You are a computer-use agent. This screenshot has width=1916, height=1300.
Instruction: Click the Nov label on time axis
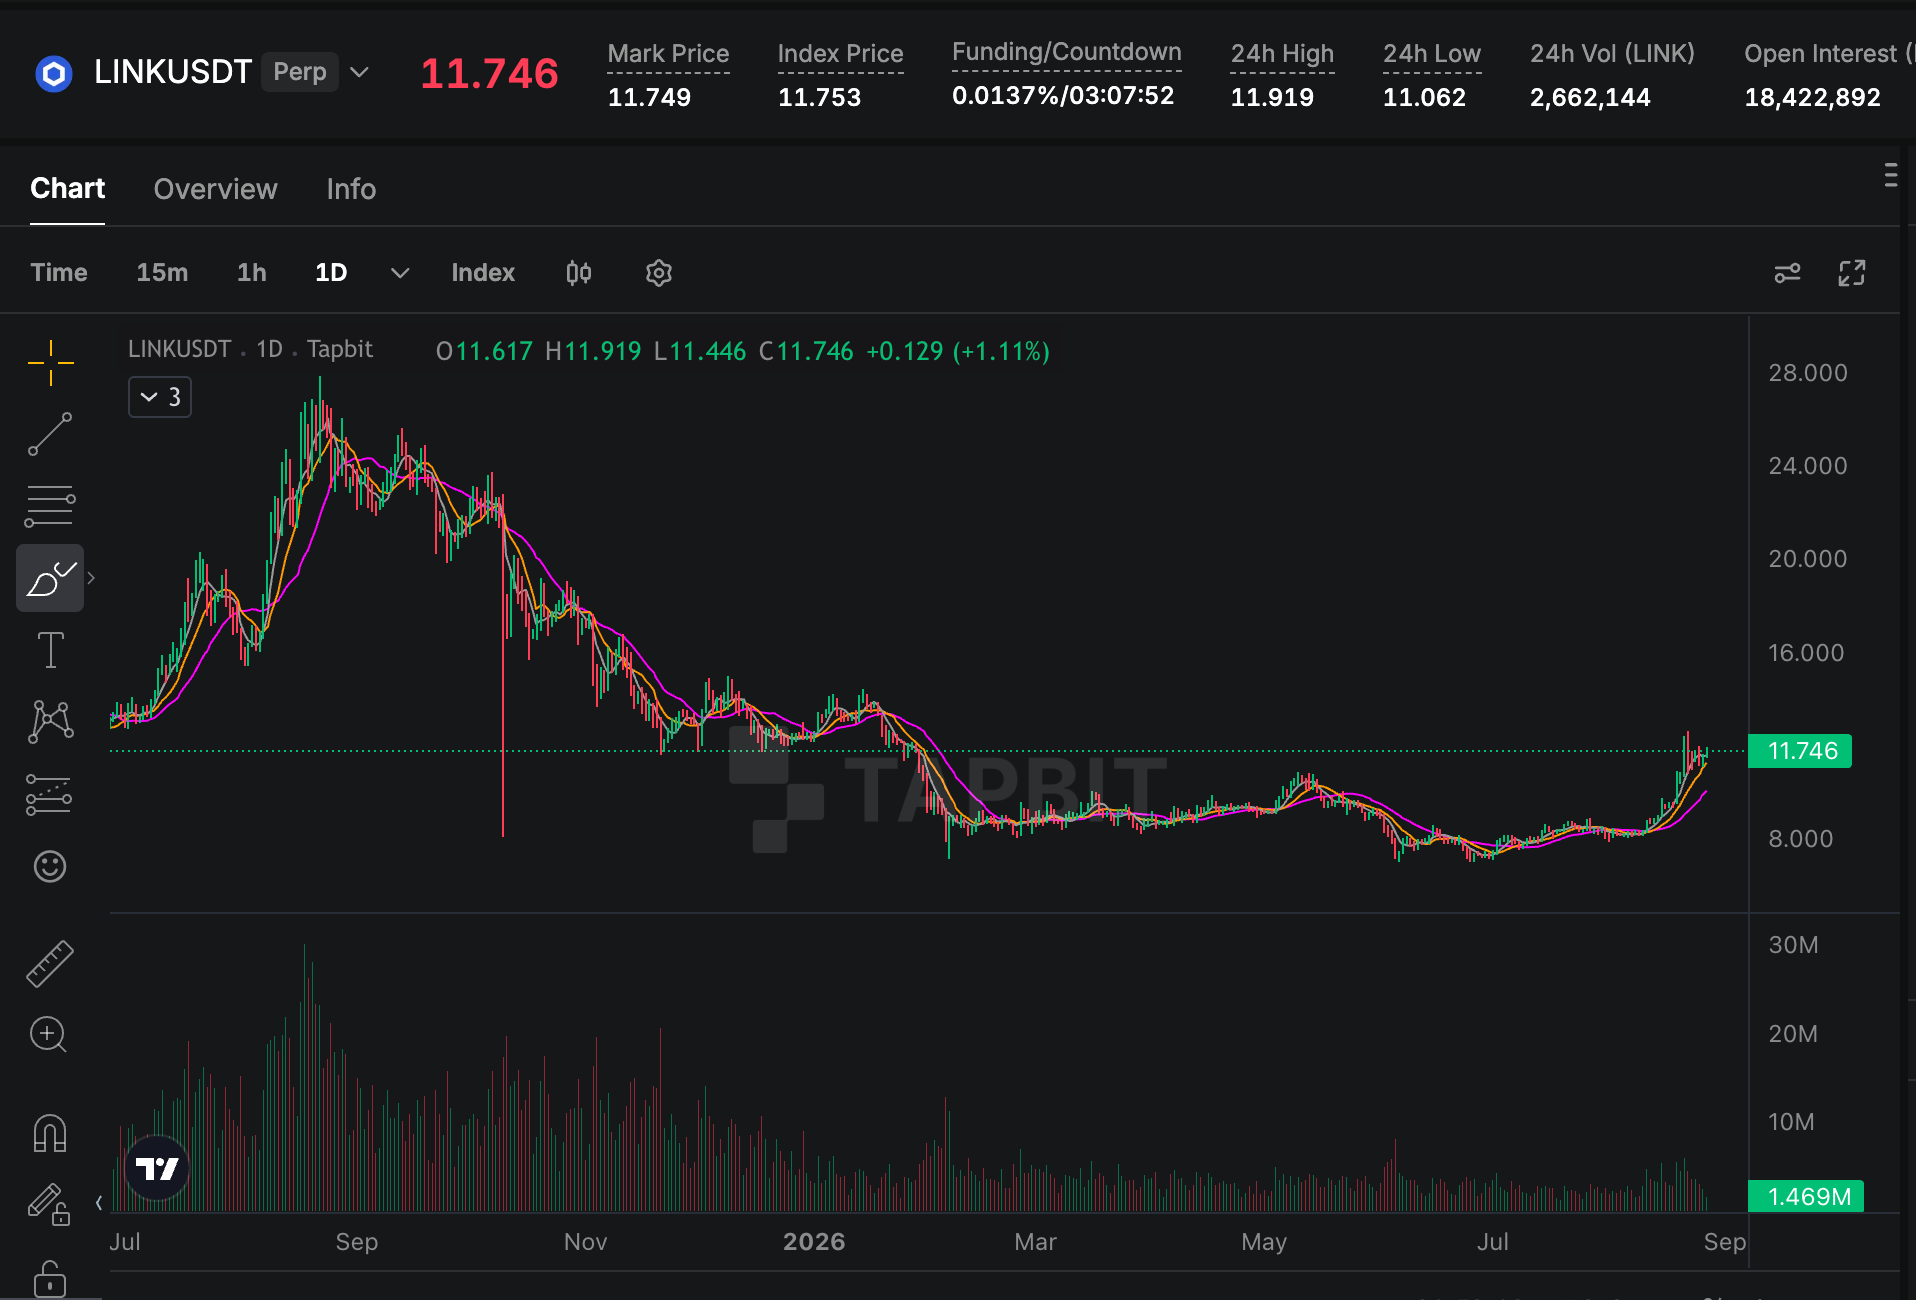[585, 1242]
